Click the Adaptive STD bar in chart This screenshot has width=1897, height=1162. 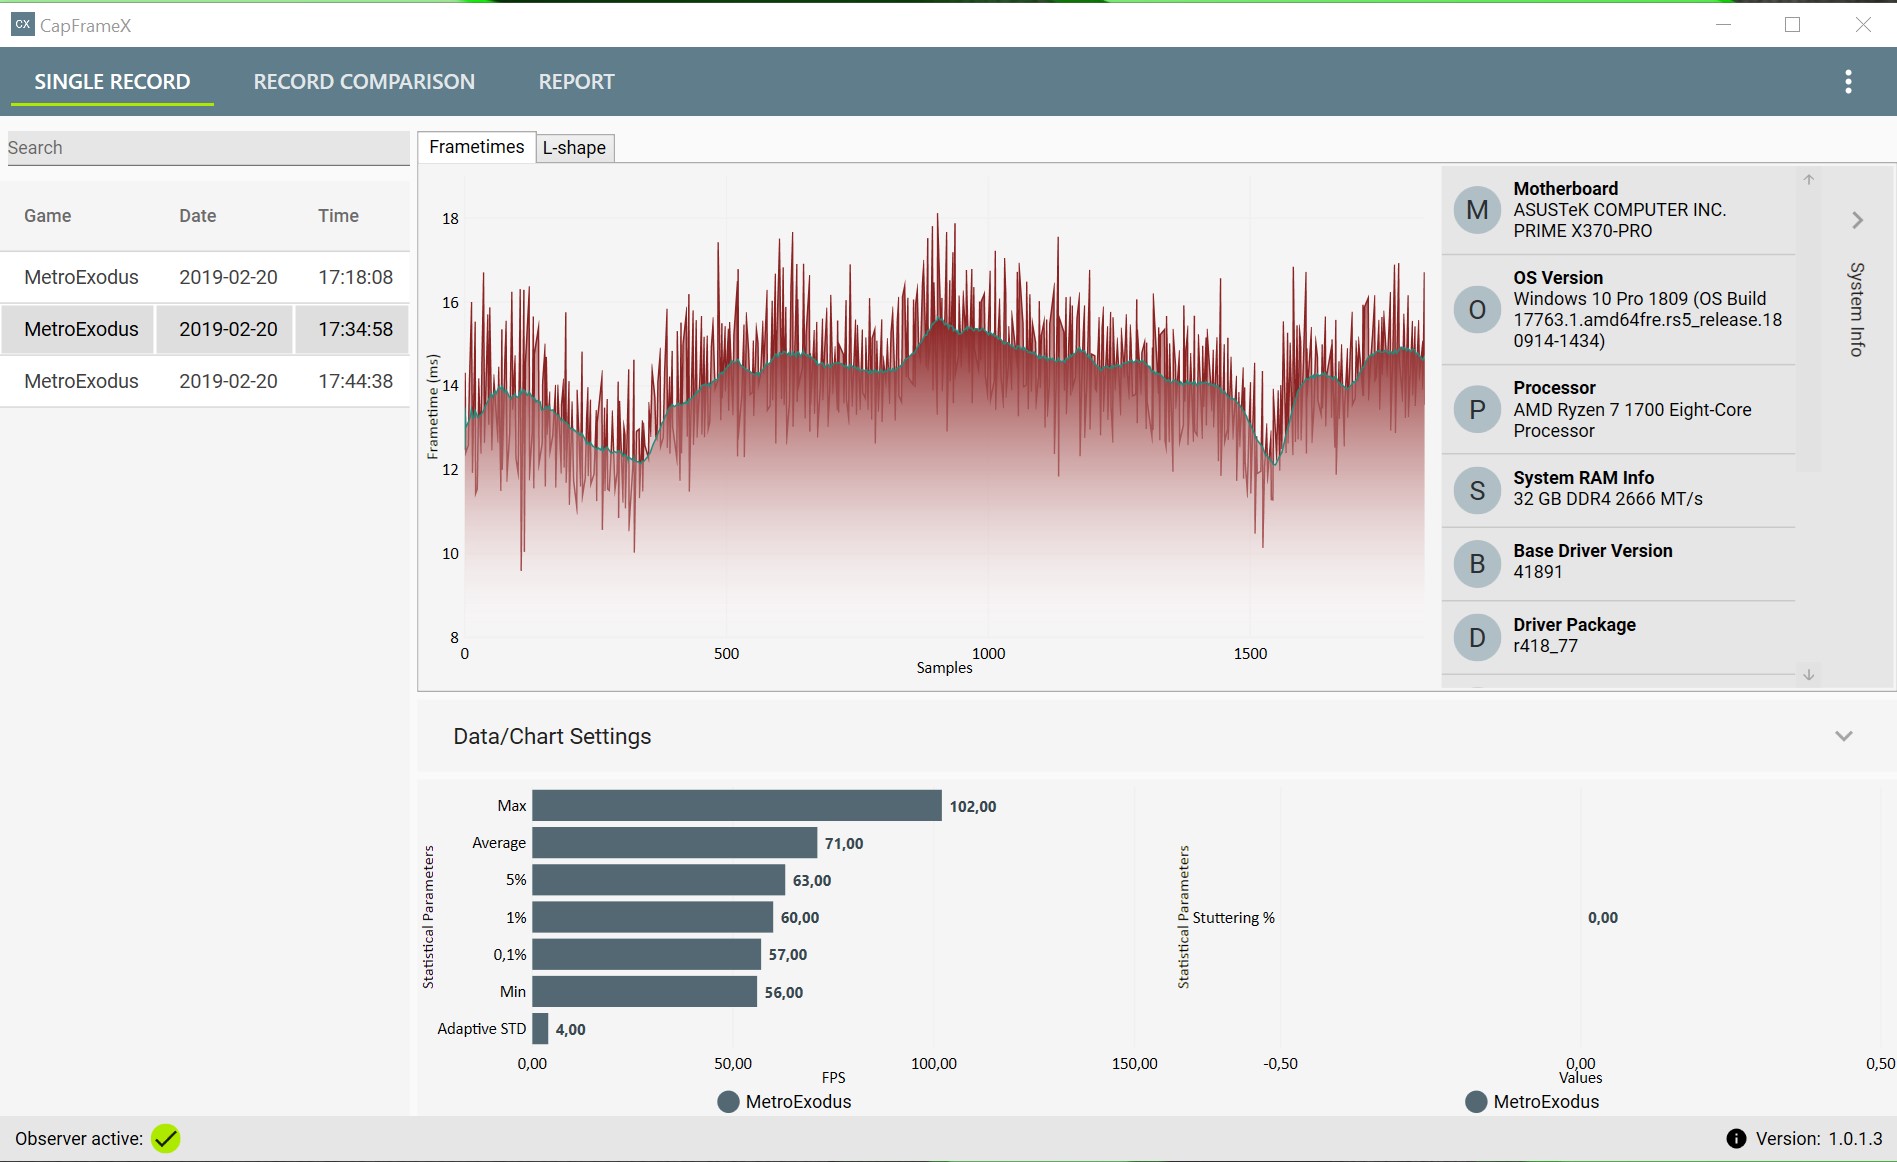[540, 1028]
